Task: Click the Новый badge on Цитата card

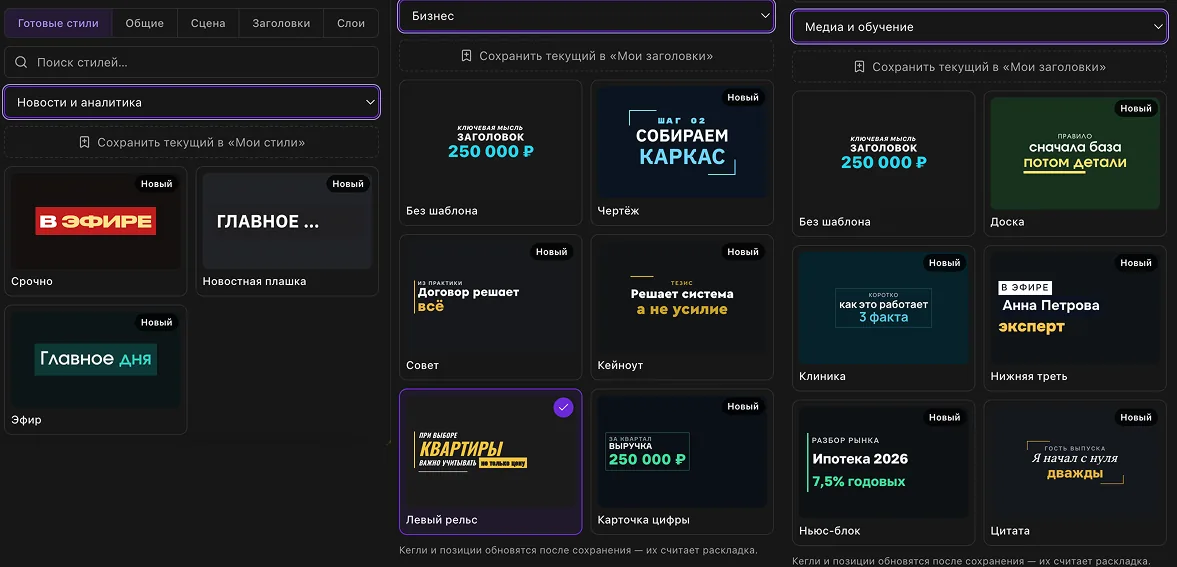Action: tap(1136, 418)
